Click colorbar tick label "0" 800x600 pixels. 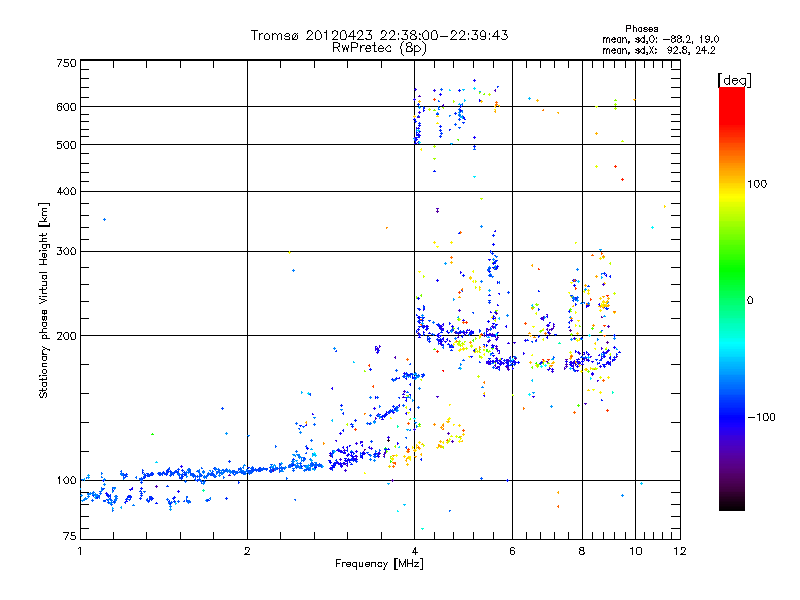[x=750, y=301]
